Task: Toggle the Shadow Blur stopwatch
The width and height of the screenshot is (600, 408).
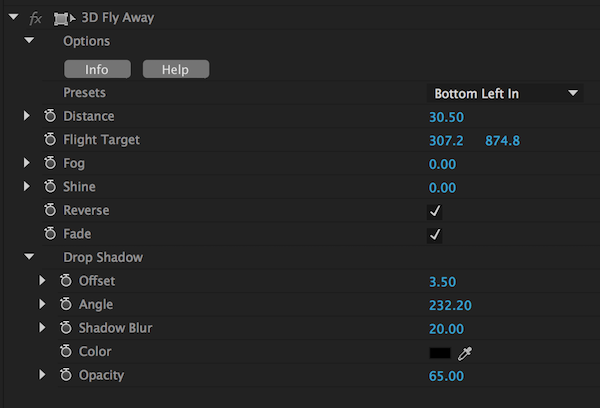Action: [x=66, y=329]
